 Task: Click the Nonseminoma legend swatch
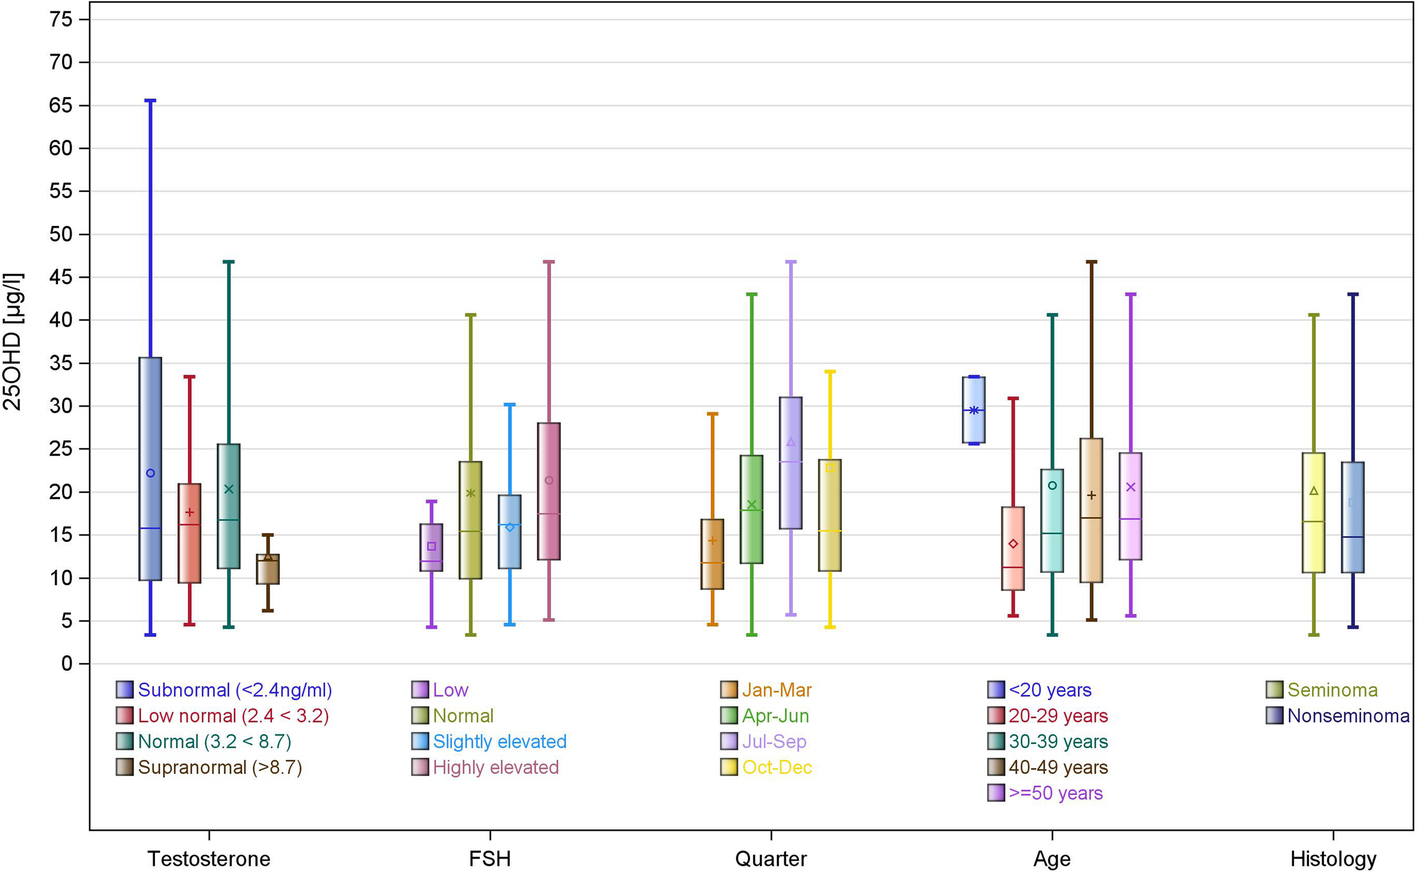[1274, 716]
